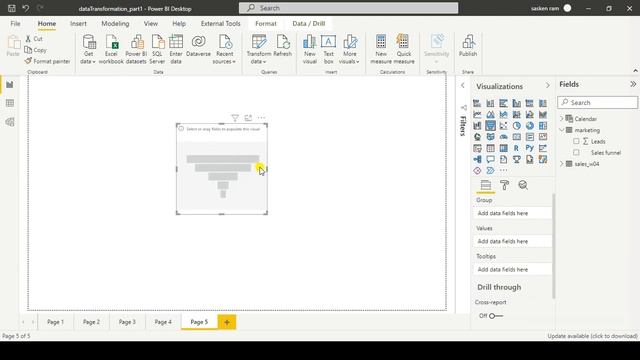Go to the Page 3 tab
Image resolution: width=640 pixels, height=360 pixels.
[127, 322]
